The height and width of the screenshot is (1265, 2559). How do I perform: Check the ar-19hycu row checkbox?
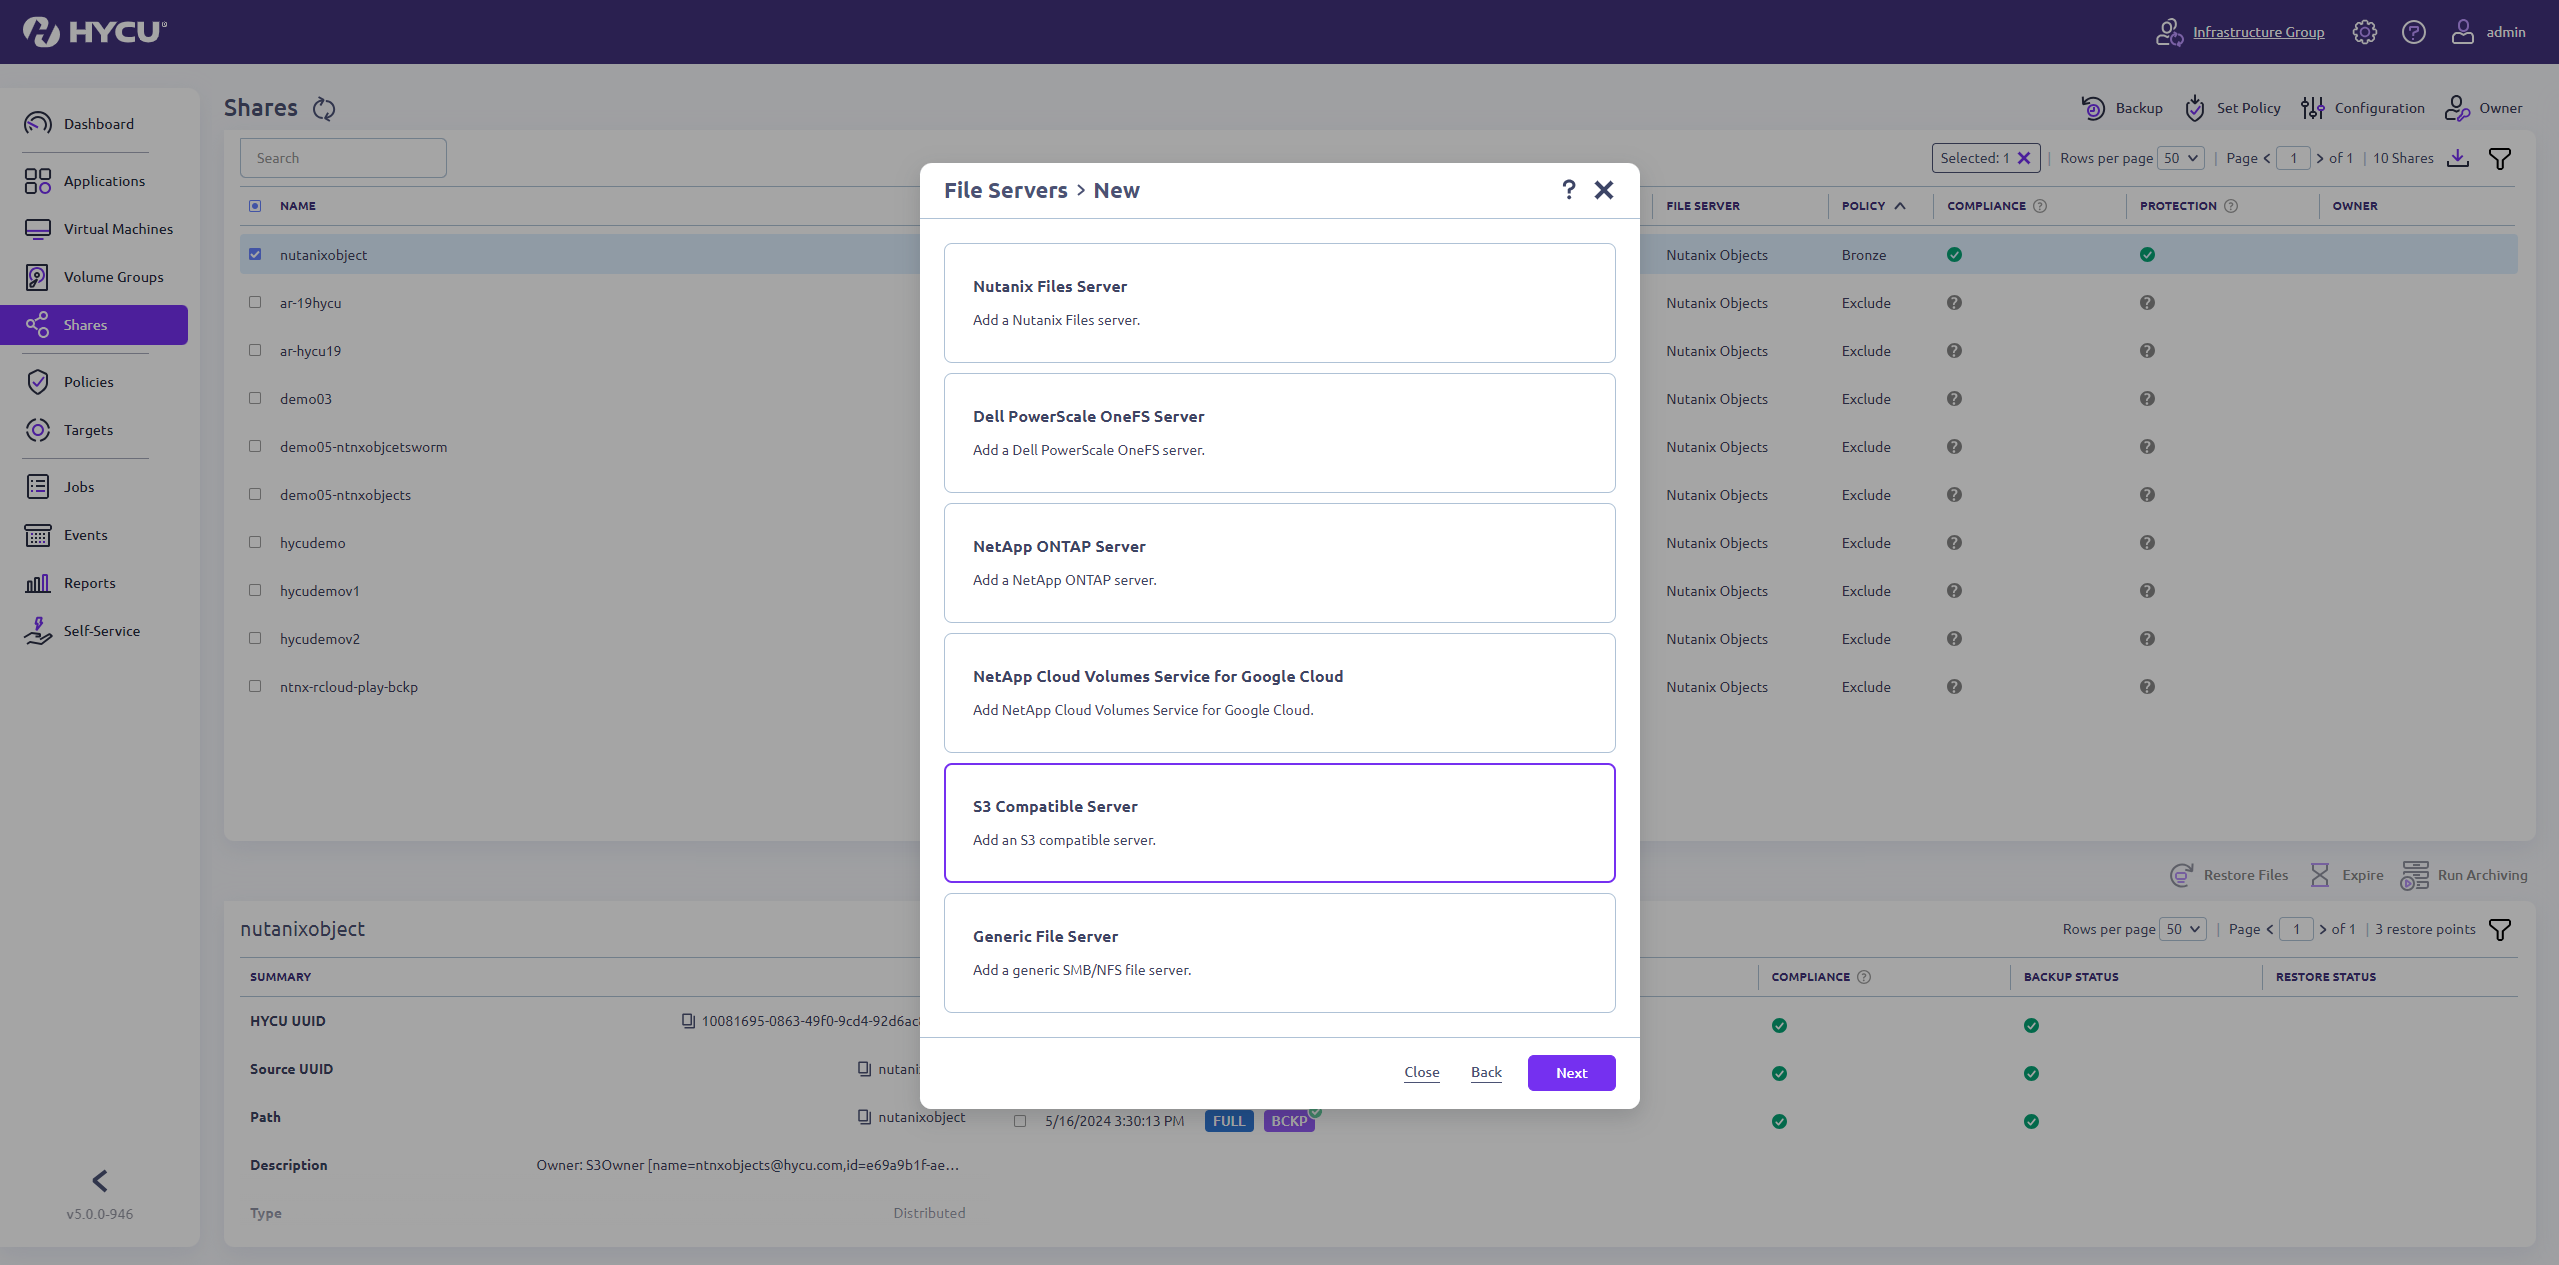pyautogui.click(x=255, y=302)
